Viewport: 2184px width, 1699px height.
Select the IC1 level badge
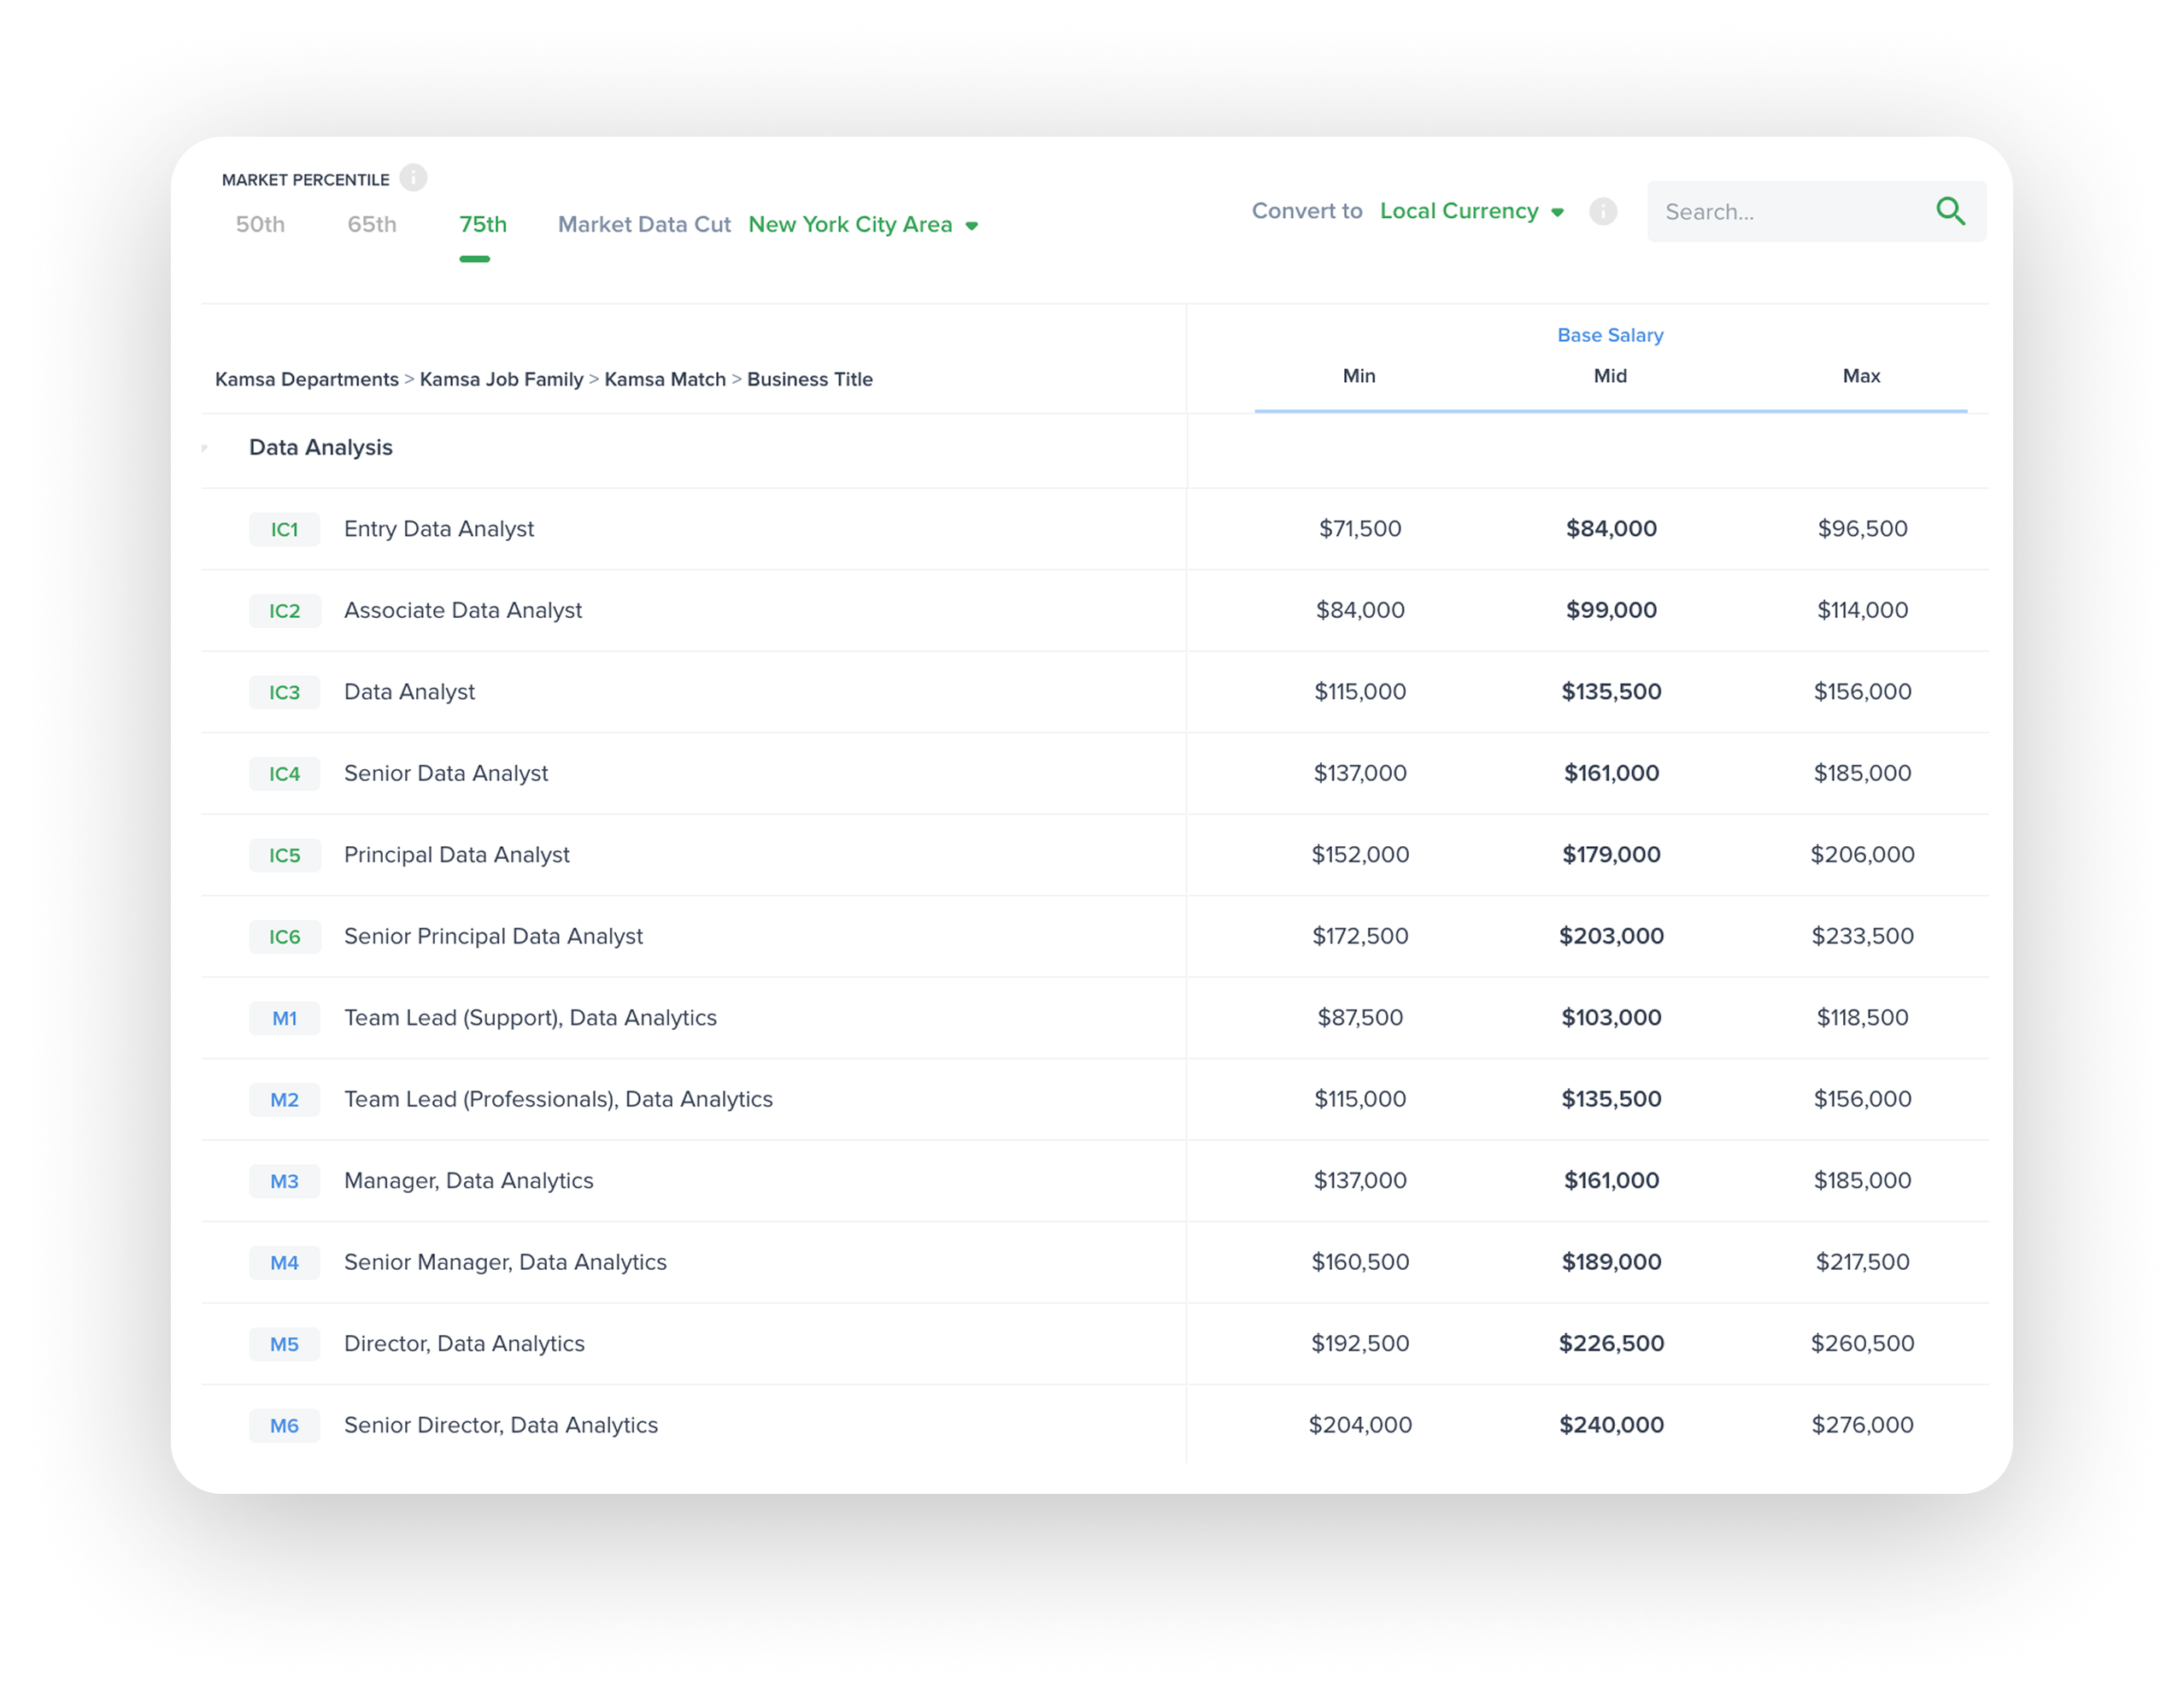tap(284, 529)
